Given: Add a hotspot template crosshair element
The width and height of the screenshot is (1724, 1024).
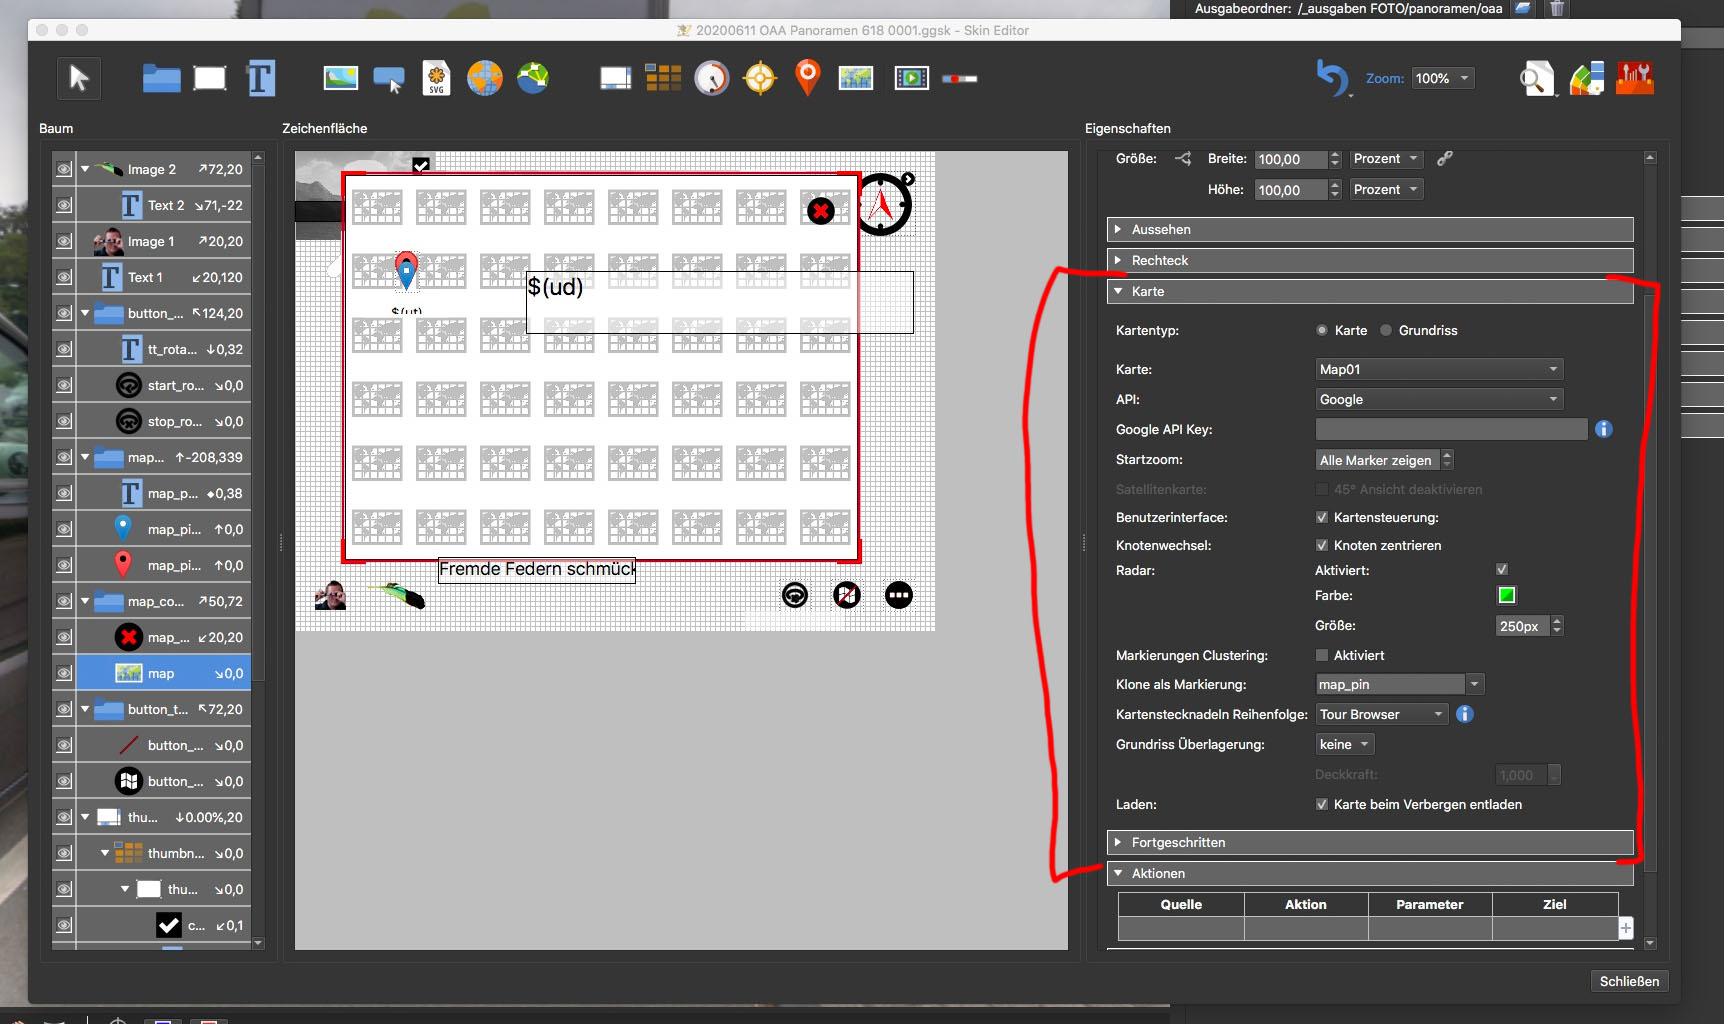Looking at the screenshot, I should [760, 78].
